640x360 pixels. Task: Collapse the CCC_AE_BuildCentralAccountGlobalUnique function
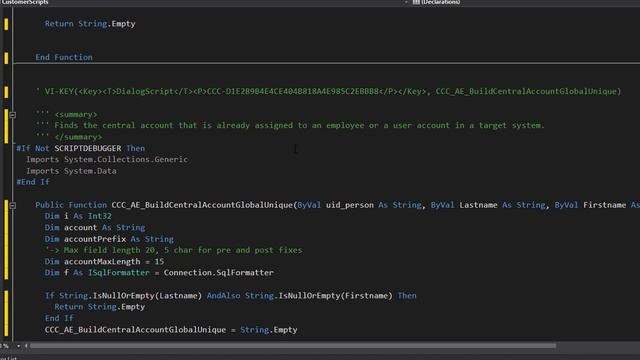pyautogui.click(x=13, y=205)
